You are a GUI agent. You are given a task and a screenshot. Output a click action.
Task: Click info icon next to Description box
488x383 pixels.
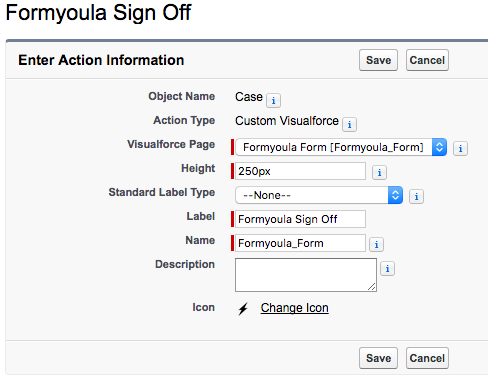[387, 268]
